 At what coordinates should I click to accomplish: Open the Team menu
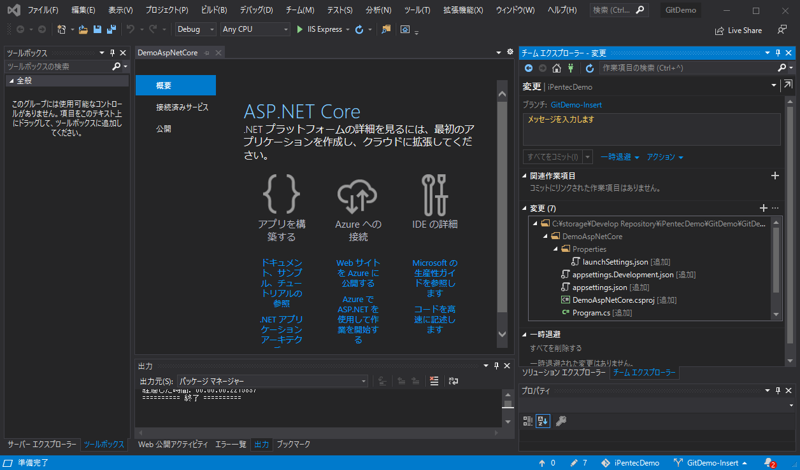point(300,10)
